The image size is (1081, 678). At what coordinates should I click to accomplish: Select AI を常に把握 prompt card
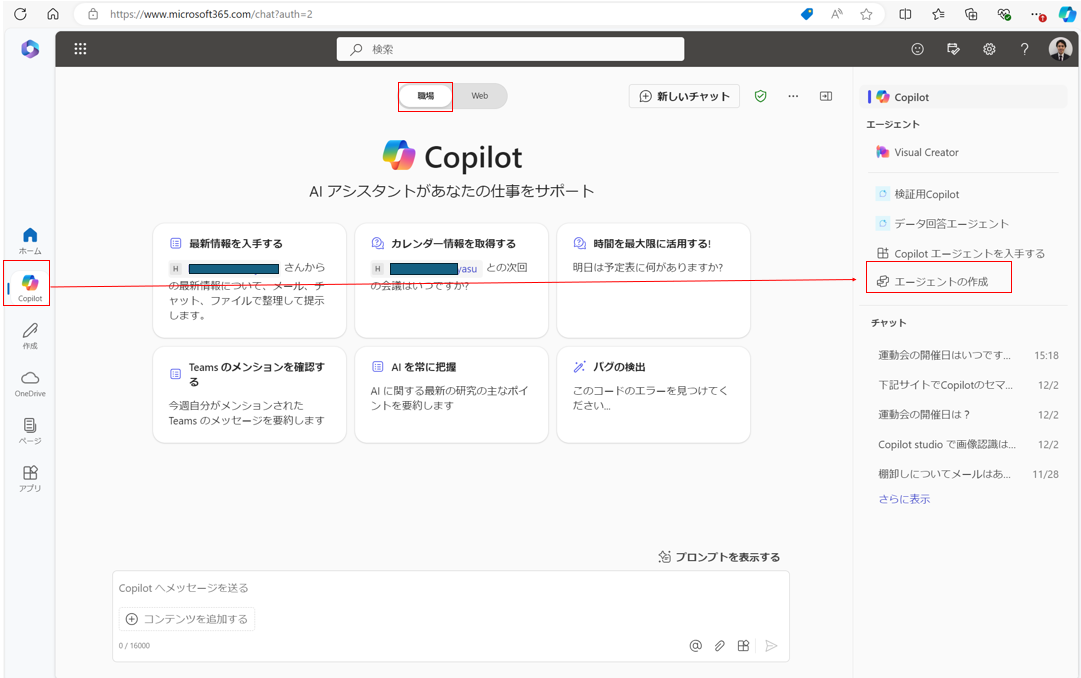[452, 395]
